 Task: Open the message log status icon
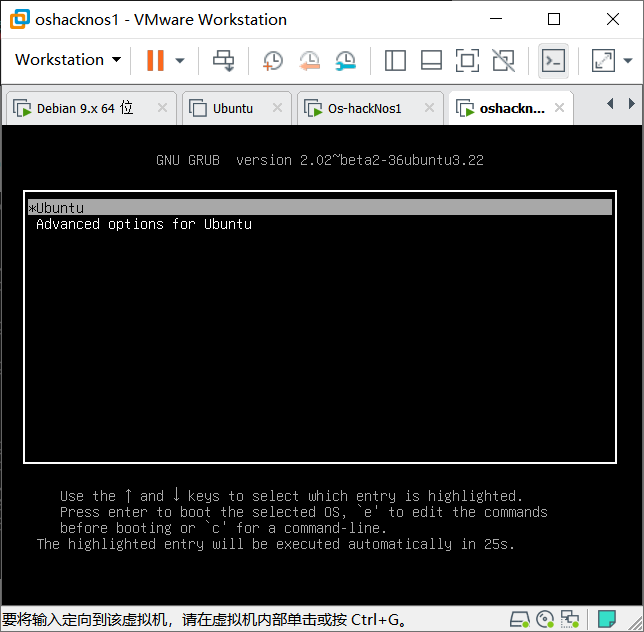[607, 619]
